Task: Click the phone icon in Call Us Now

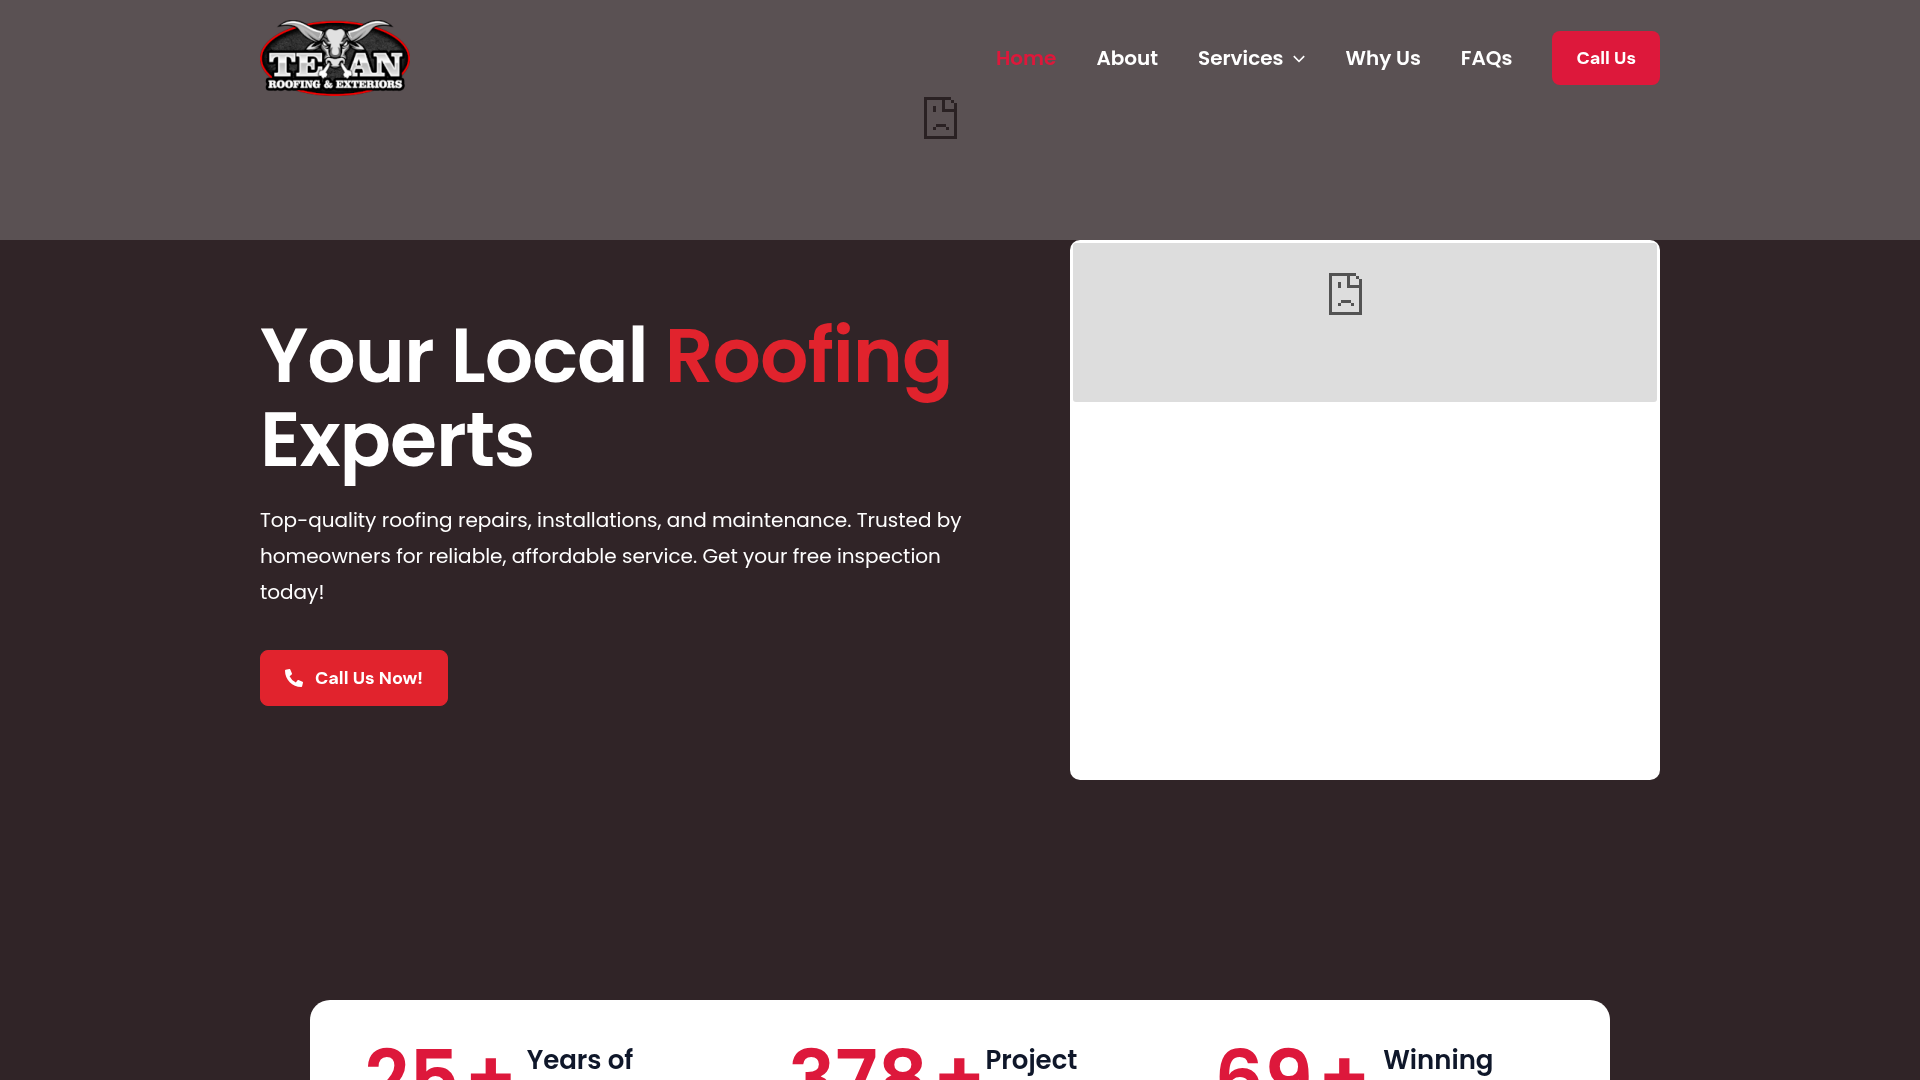Action: (x=294, y=678)
